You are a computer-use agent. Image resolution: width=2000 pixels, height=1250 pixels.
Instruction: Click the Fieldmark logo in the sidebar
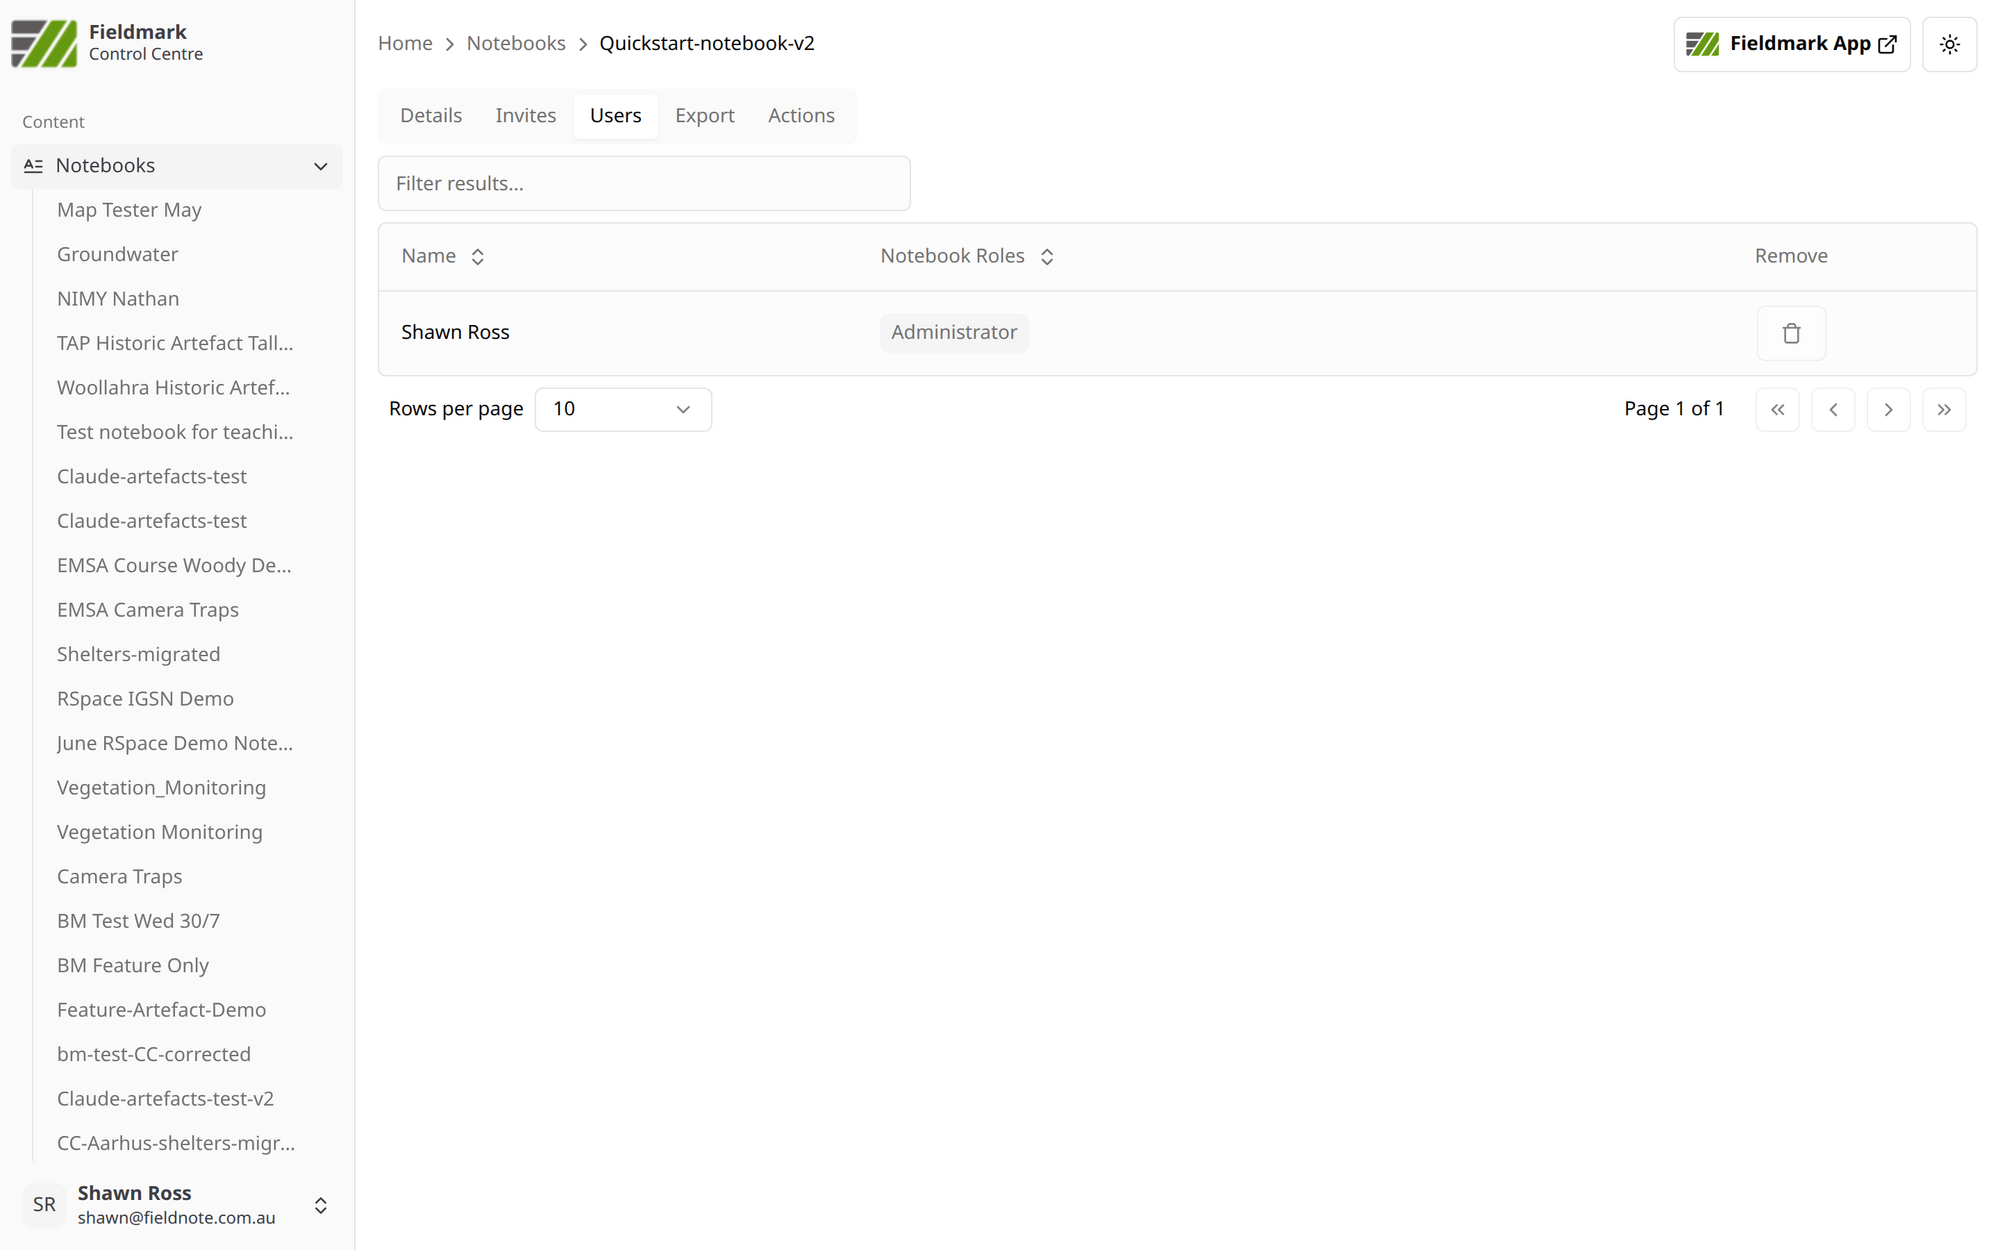coord(44,43)
